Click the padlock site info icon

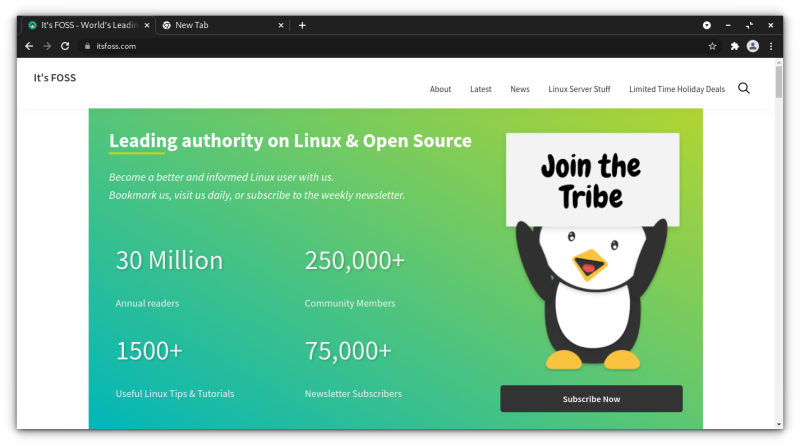[87, 46]
